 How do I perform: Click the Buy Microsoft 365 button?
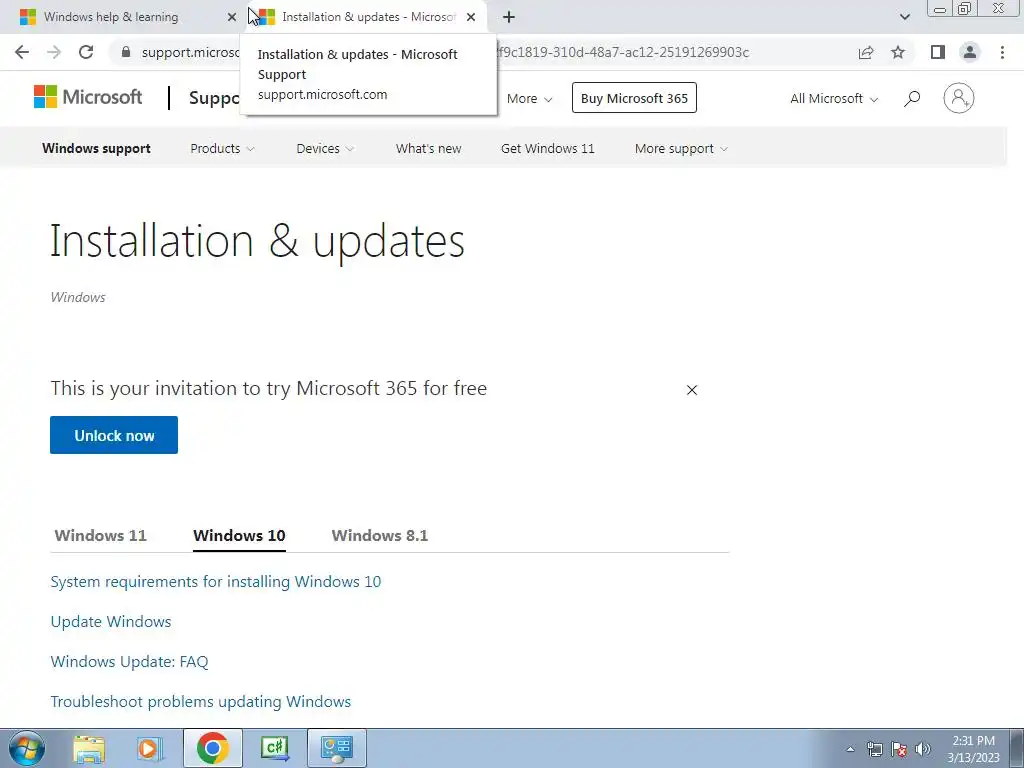(634, 98)
